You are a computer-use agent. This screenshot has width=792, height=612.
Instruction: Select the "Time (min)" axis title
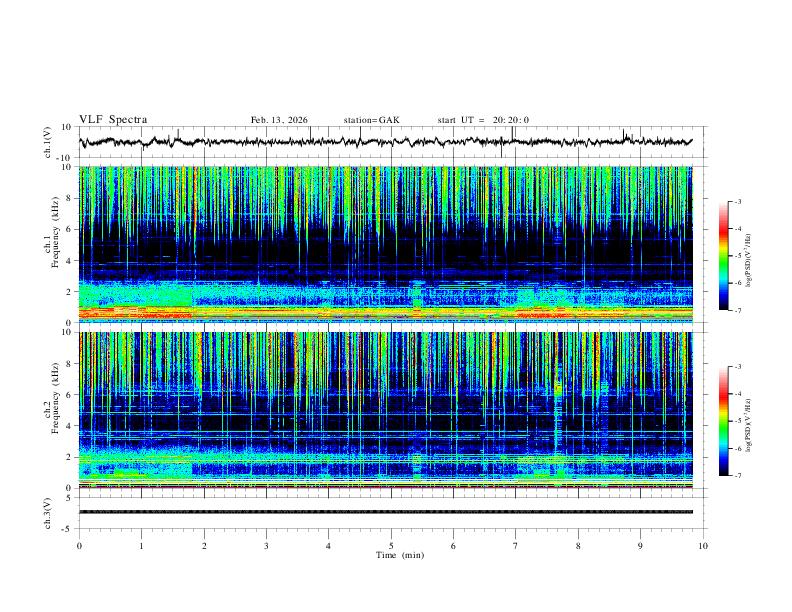coord(400,555)
